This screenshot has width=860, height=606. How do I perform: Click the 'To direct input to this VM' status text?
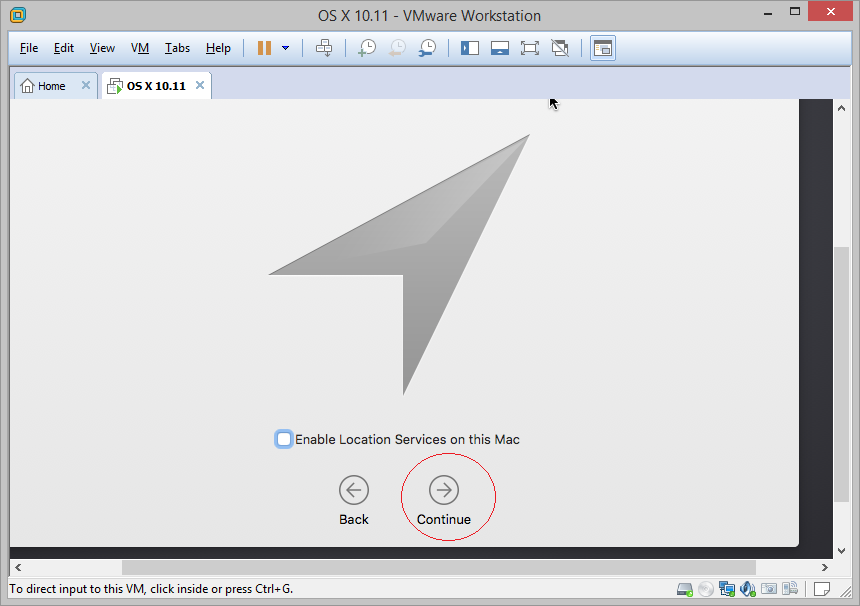coord(151,589)
